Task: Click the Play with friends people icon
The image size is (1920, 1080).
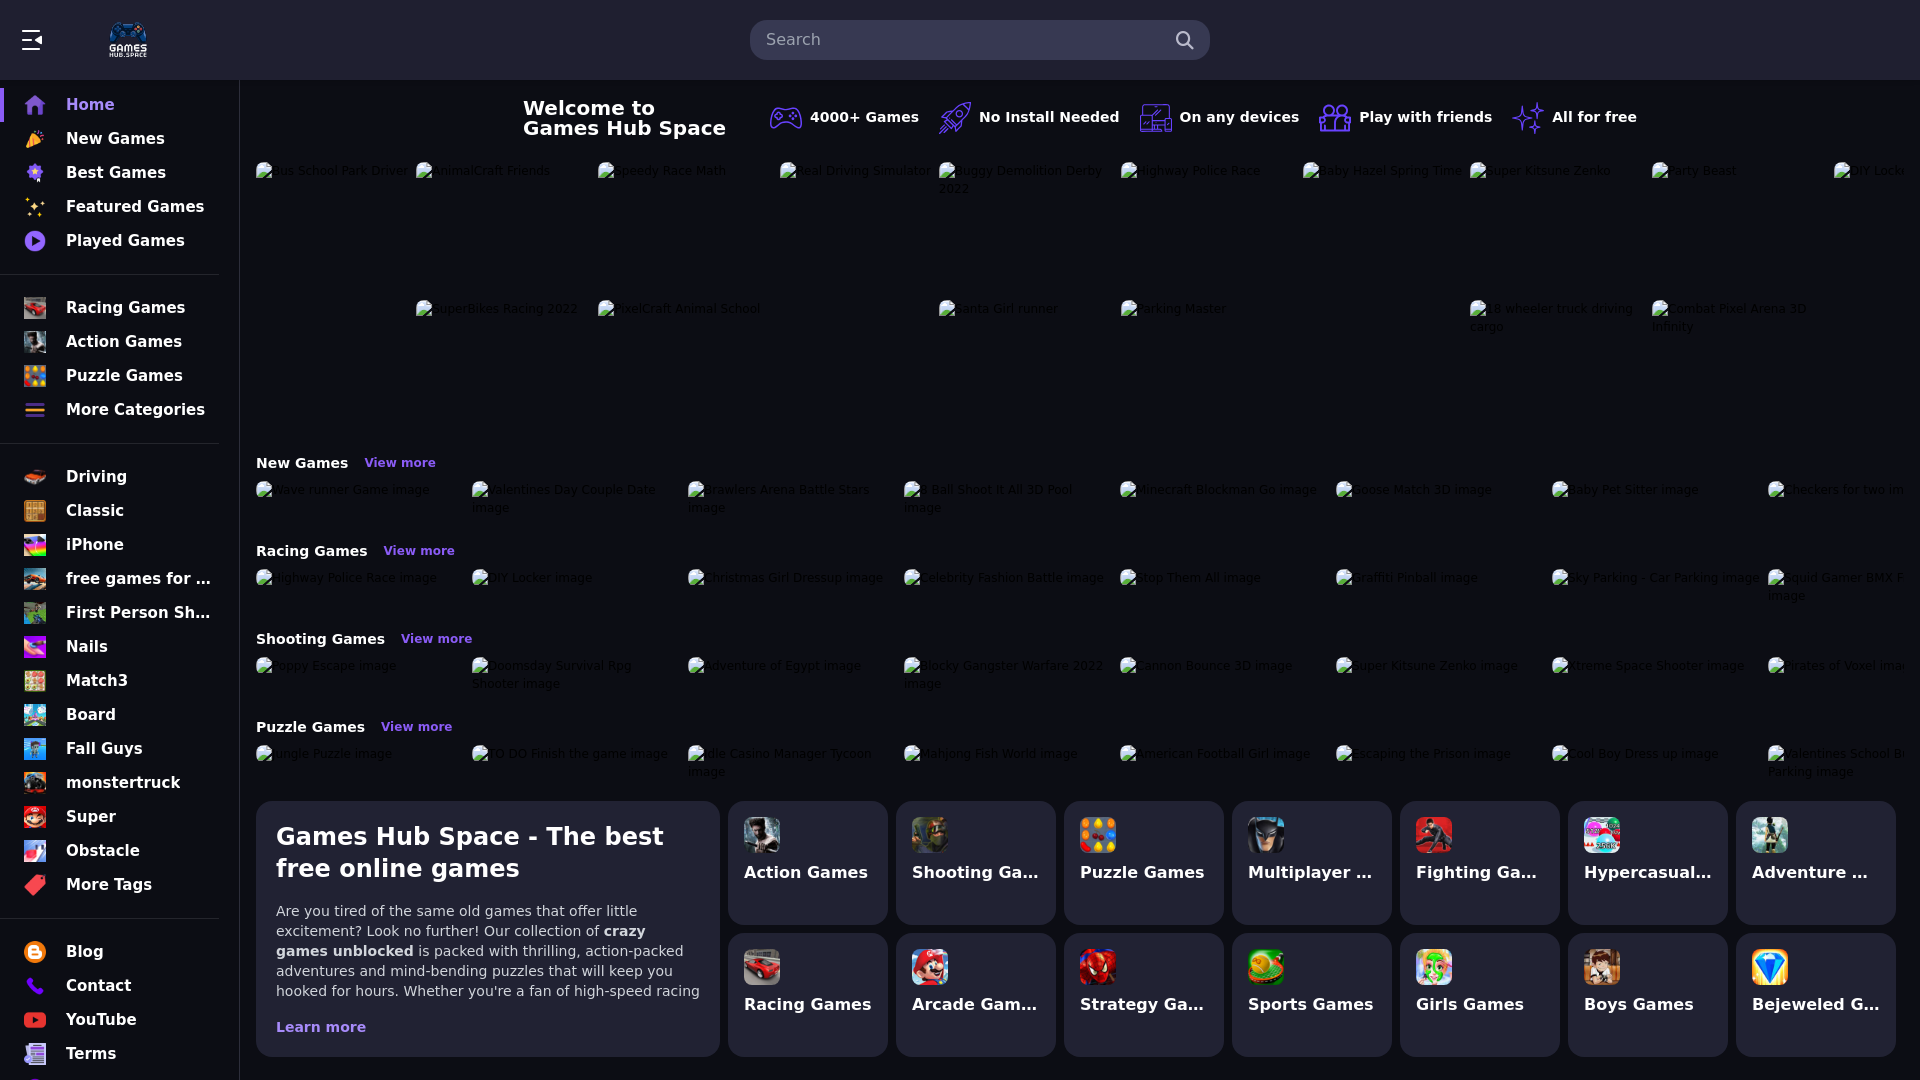Action: click(x=1335, y=118)
